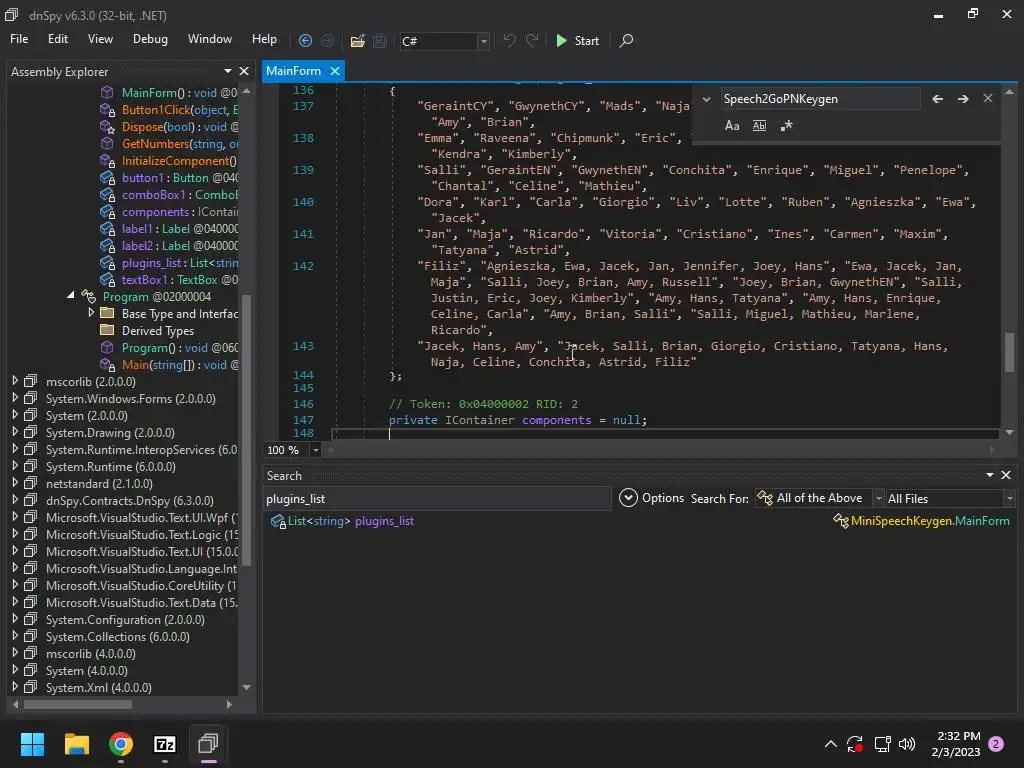Open File Explorer from taskbar

click(76, 744)
